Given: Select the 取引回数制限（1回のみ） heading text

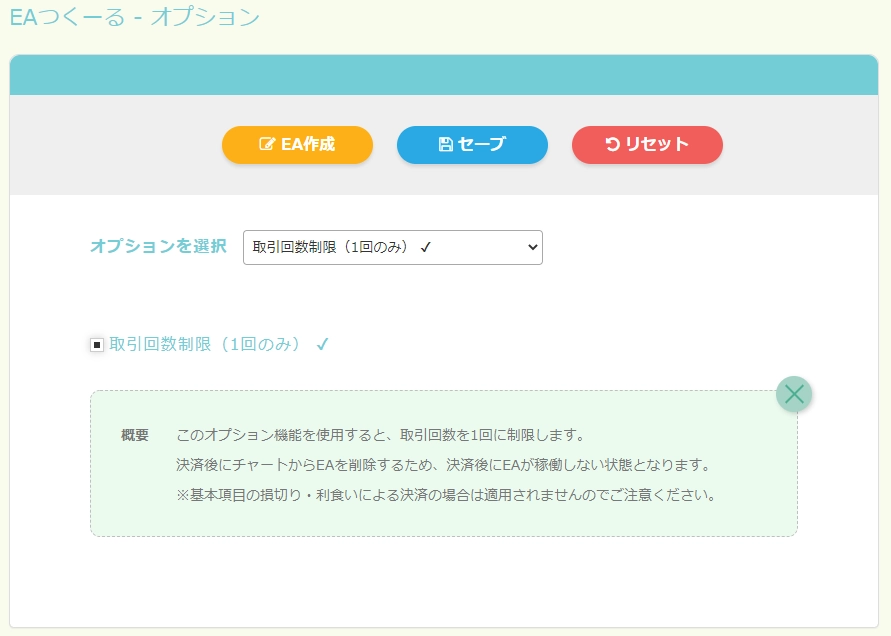Looking at the screenshot, I should tap(205, 345).
